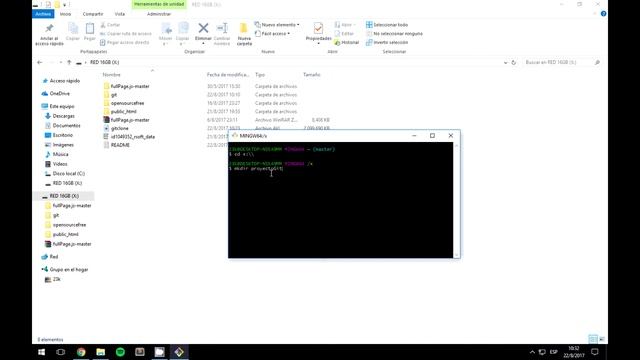This screenshot has width=640, height=360.
Task: Open the recent locations dropdown arrow
Action: 61,62
